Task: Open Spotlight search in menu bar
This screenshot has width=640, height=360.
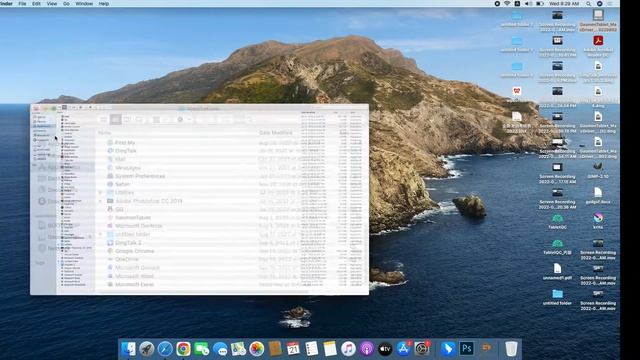Action: (x=588, y=4)
